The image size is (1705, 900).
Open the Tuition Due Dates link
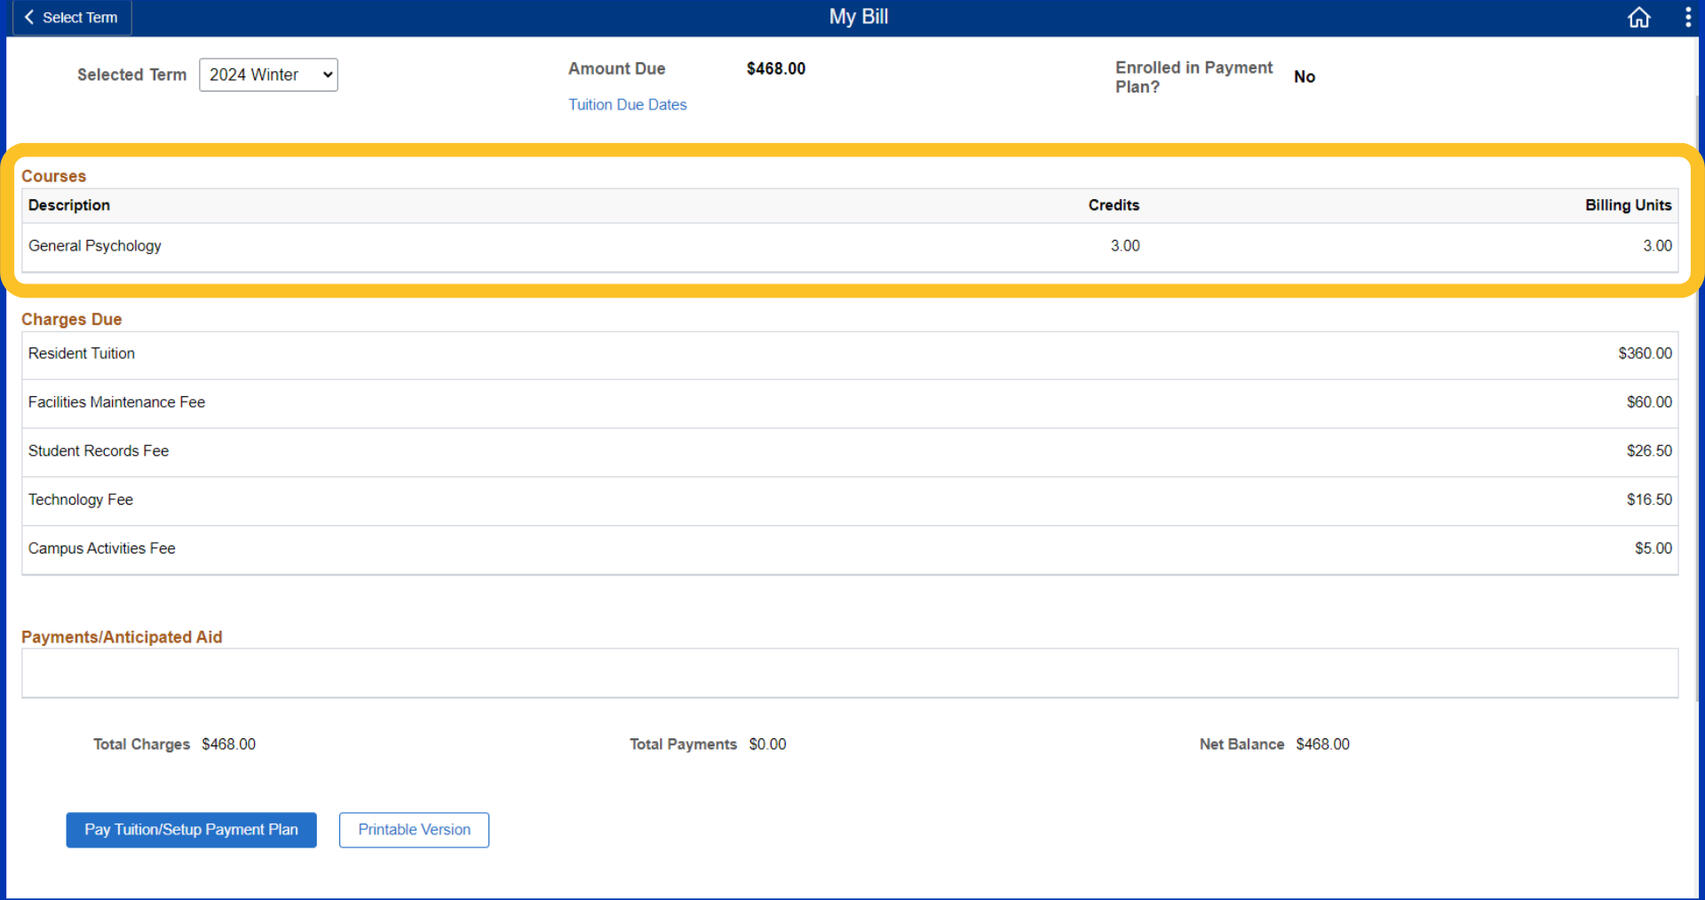point(627,105)
